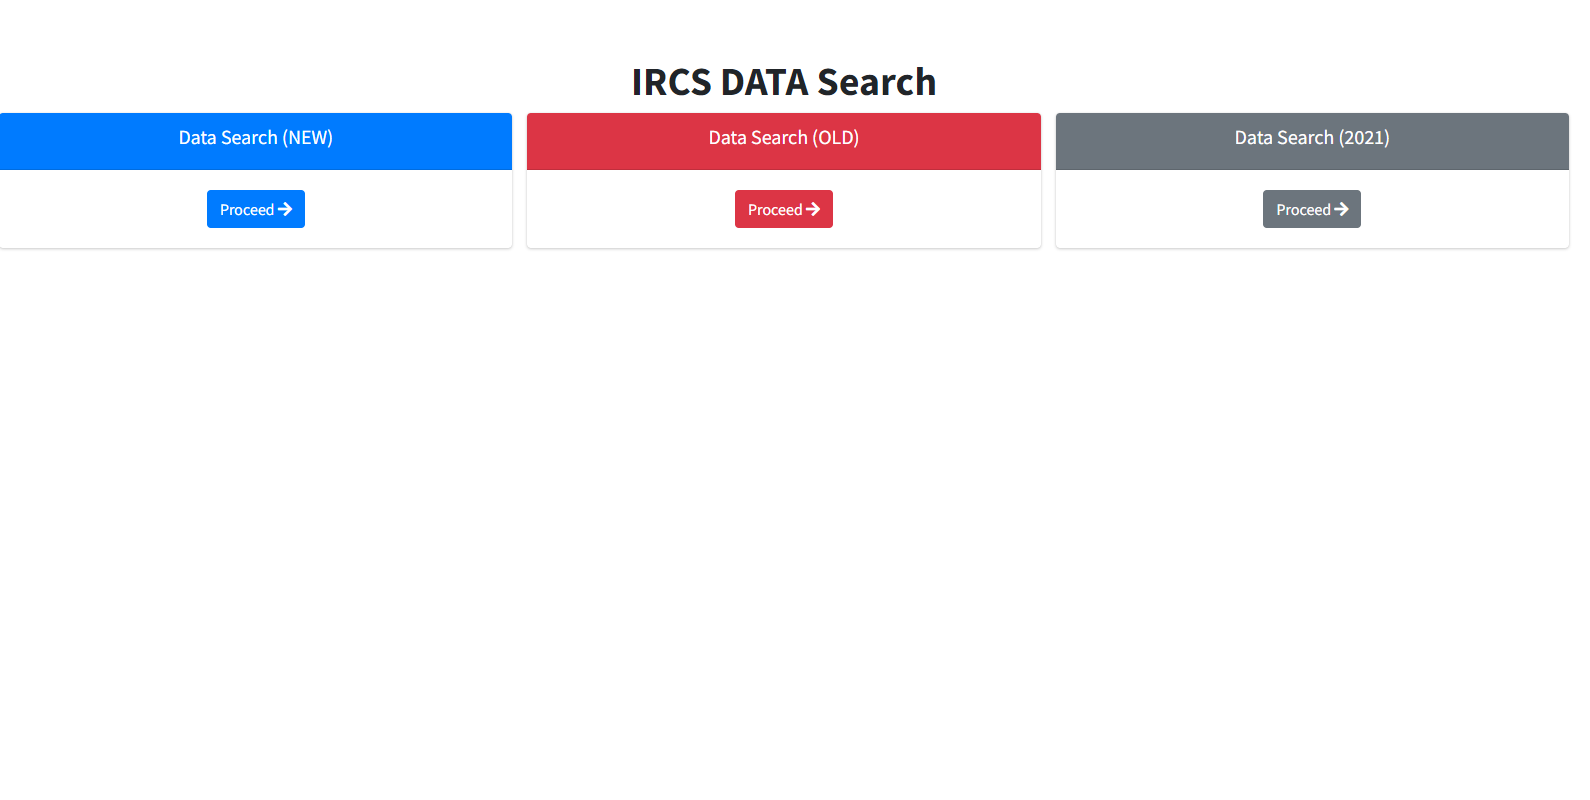Click the arrow icon in the gray Proceed button
Image resolution: width=1590 pixels, height=800 pixels.
(1342, 209)
